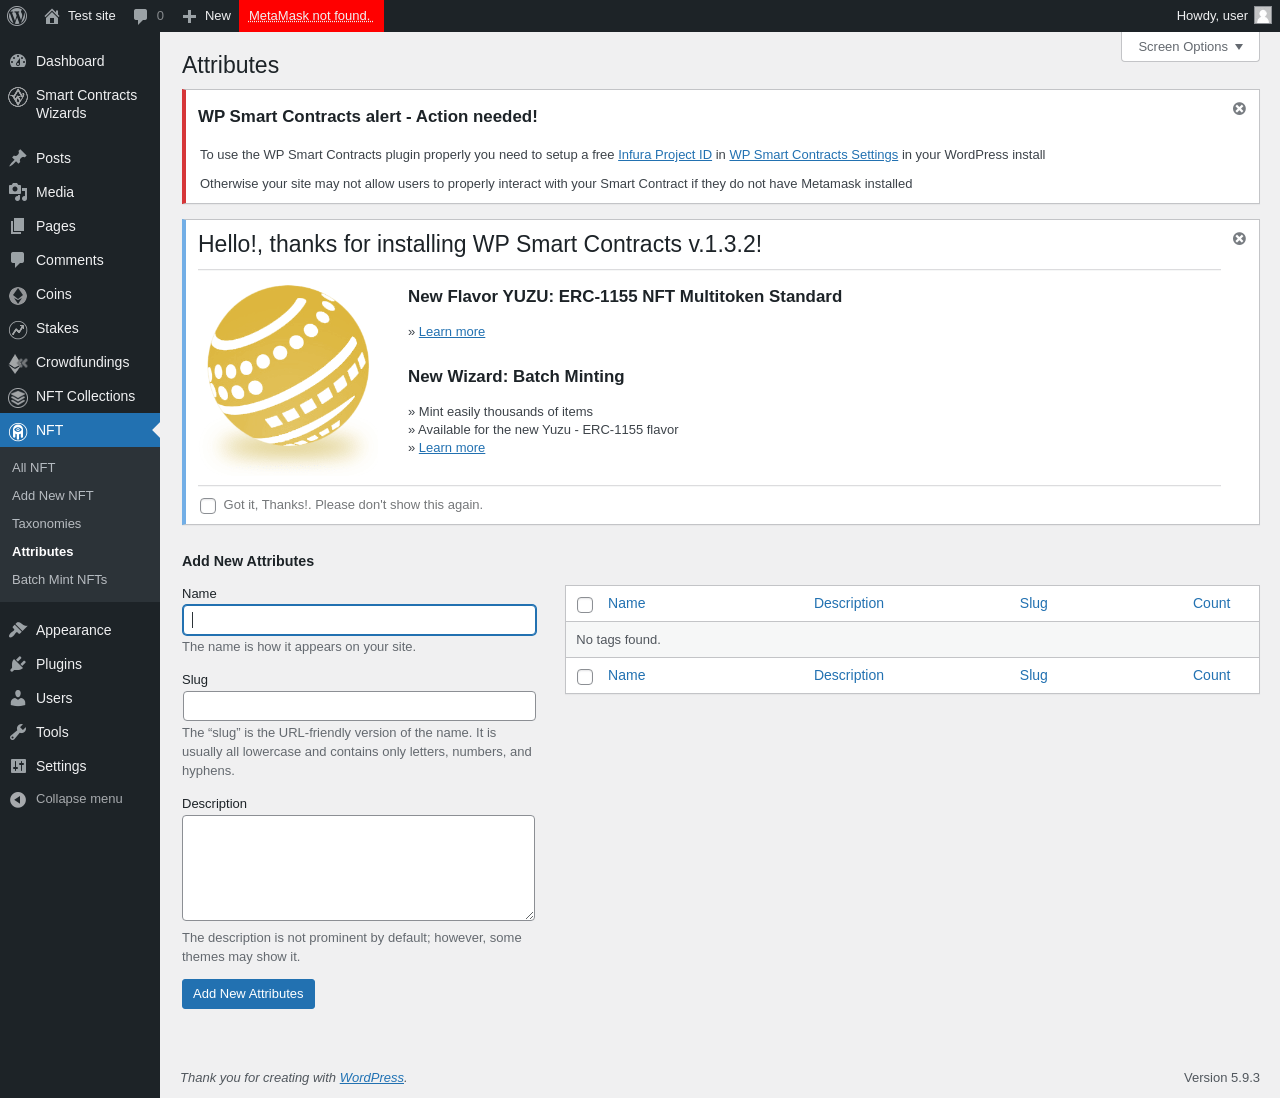Click the Tools wrench icon
1280x1098 pixels.
tap(18, 732)
